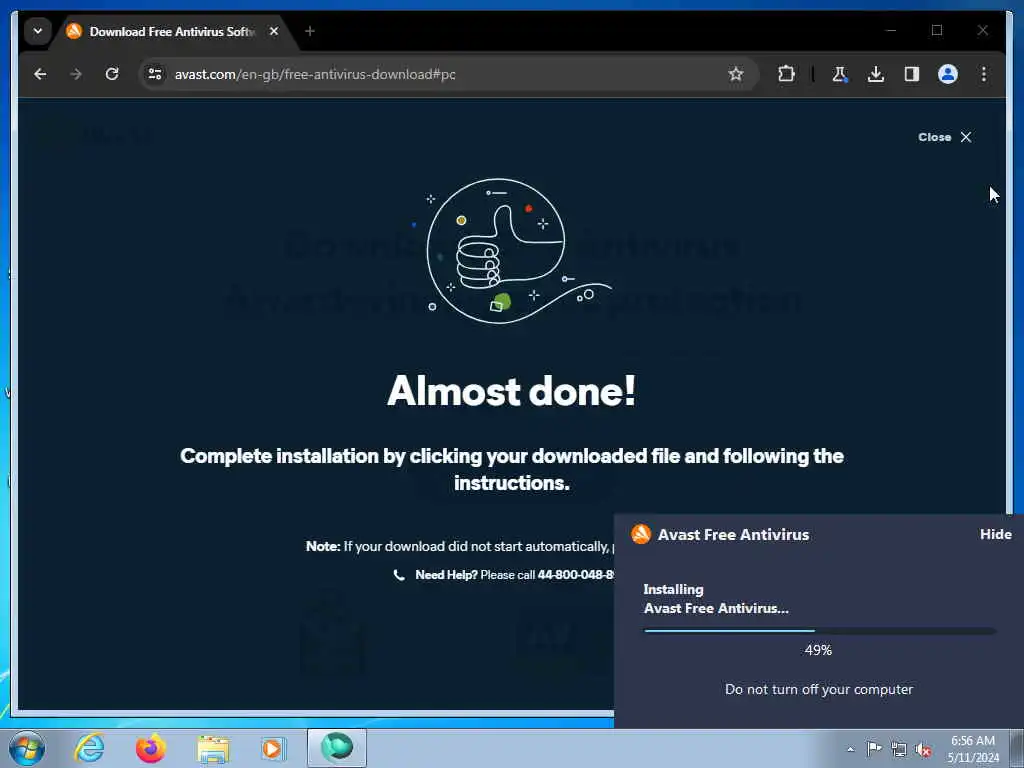Toggle the browser side panel
This screenshot has height=768, width=1024.
[x=912, y=74]
